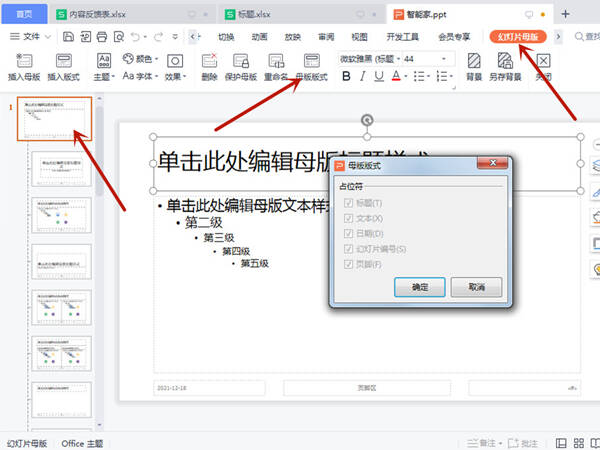The height and width of the screenshot is (450, 600).
Task: Open the 颜色 dropdown
Action: pos(140,59)
